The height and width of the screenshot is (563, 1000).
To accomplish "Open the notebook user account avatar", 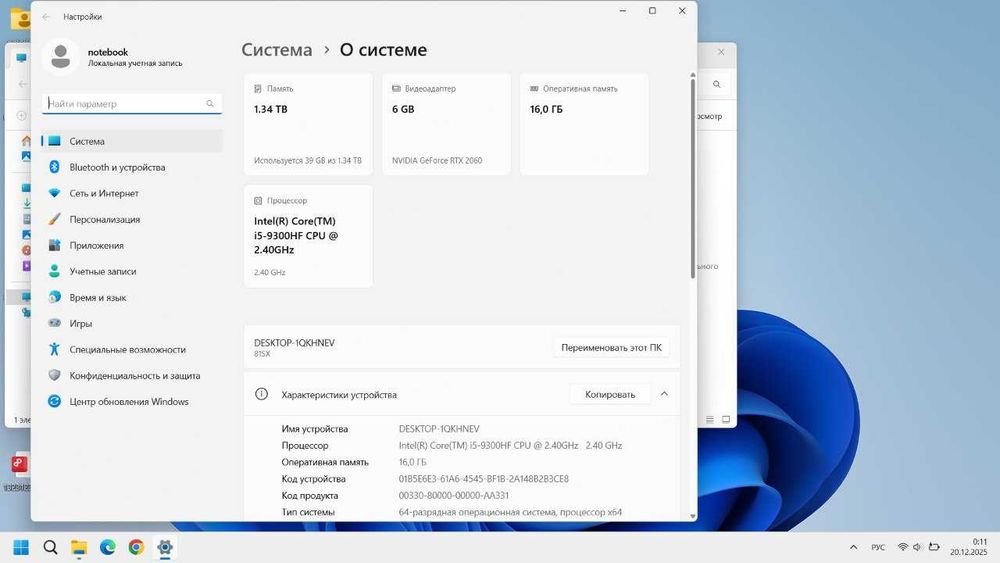I will click(x=61, y=56).
